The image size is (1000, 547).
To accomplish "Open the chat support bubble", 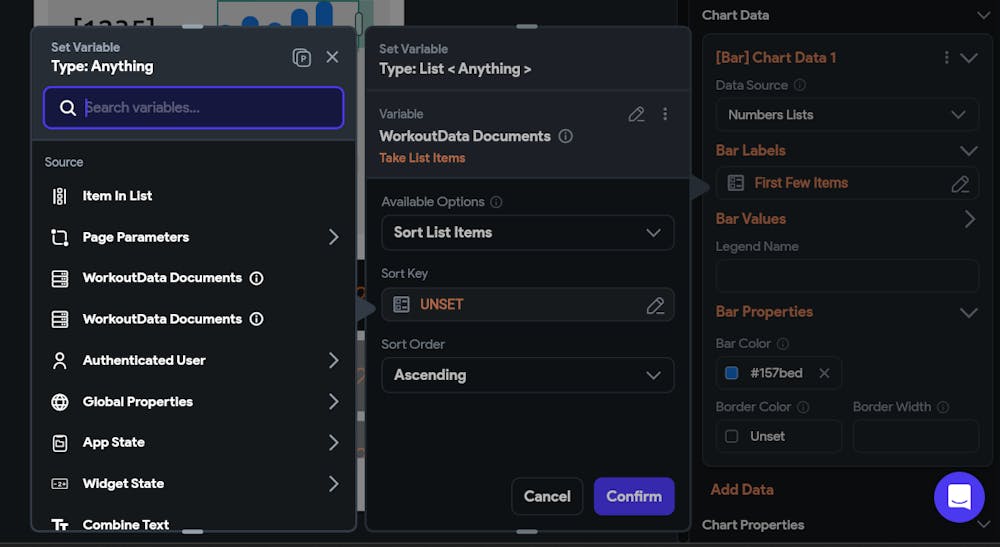I will [959, 497].
